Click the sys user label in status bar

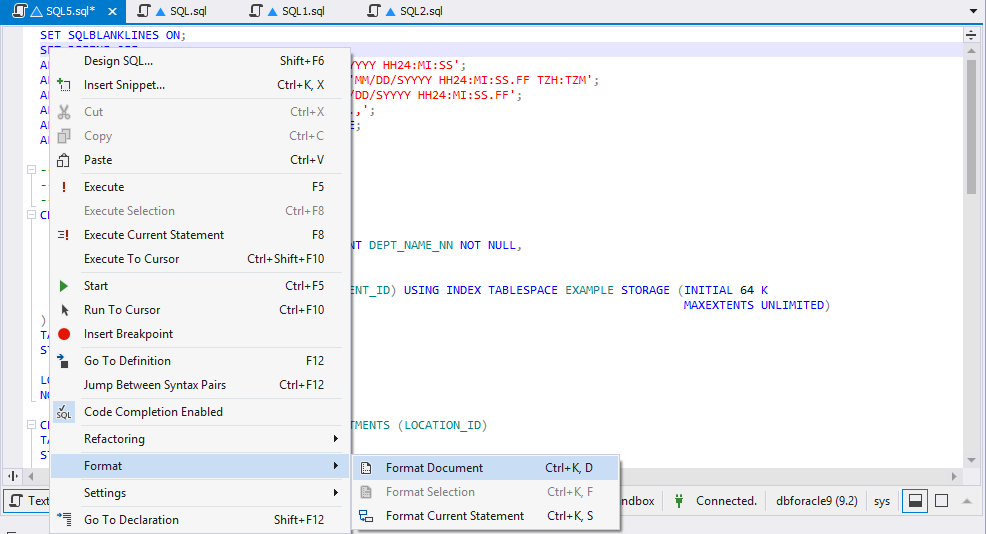tap(882, 501)
